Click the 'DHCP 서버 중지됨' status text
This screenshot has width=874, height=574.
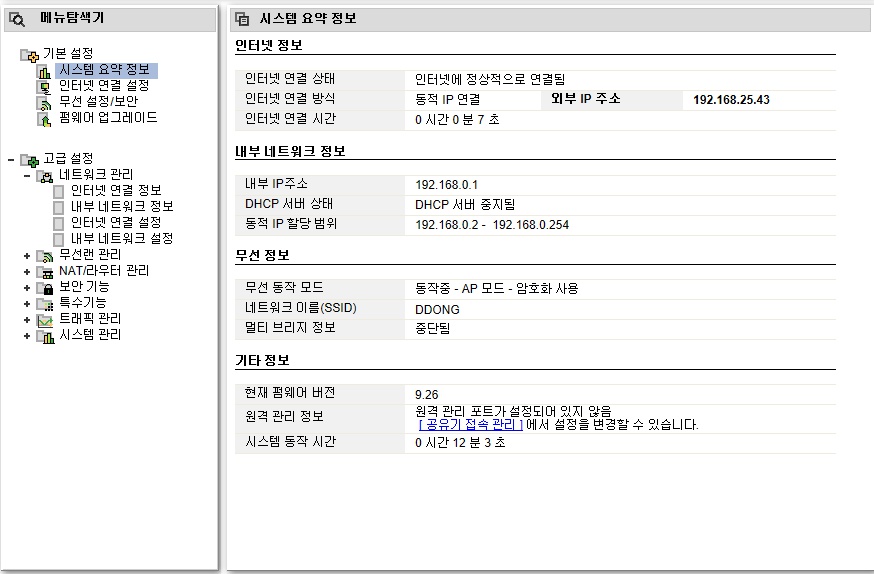[x=465, y=205]
